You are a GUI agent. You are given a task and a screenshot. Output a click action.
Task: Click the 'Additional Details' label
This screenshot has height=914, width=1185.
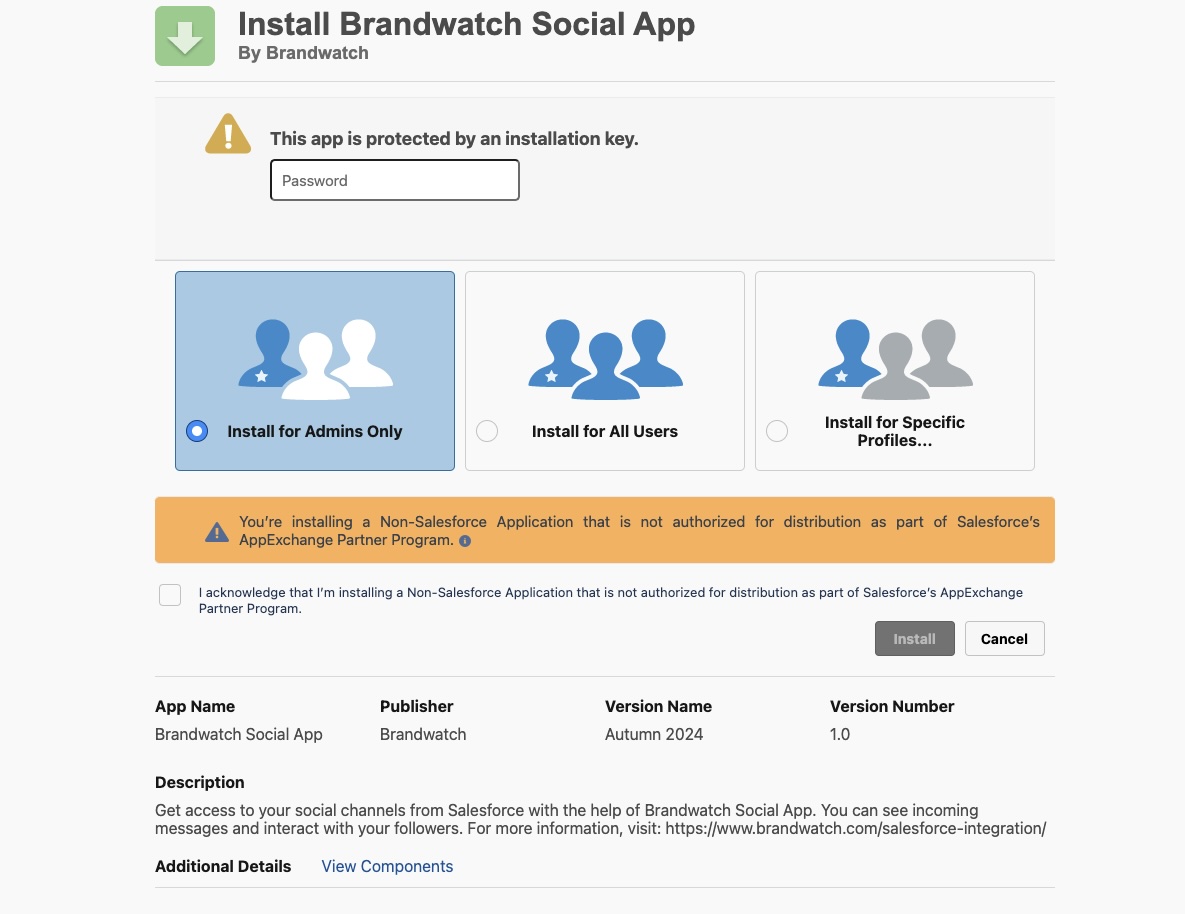pos(223,866)
